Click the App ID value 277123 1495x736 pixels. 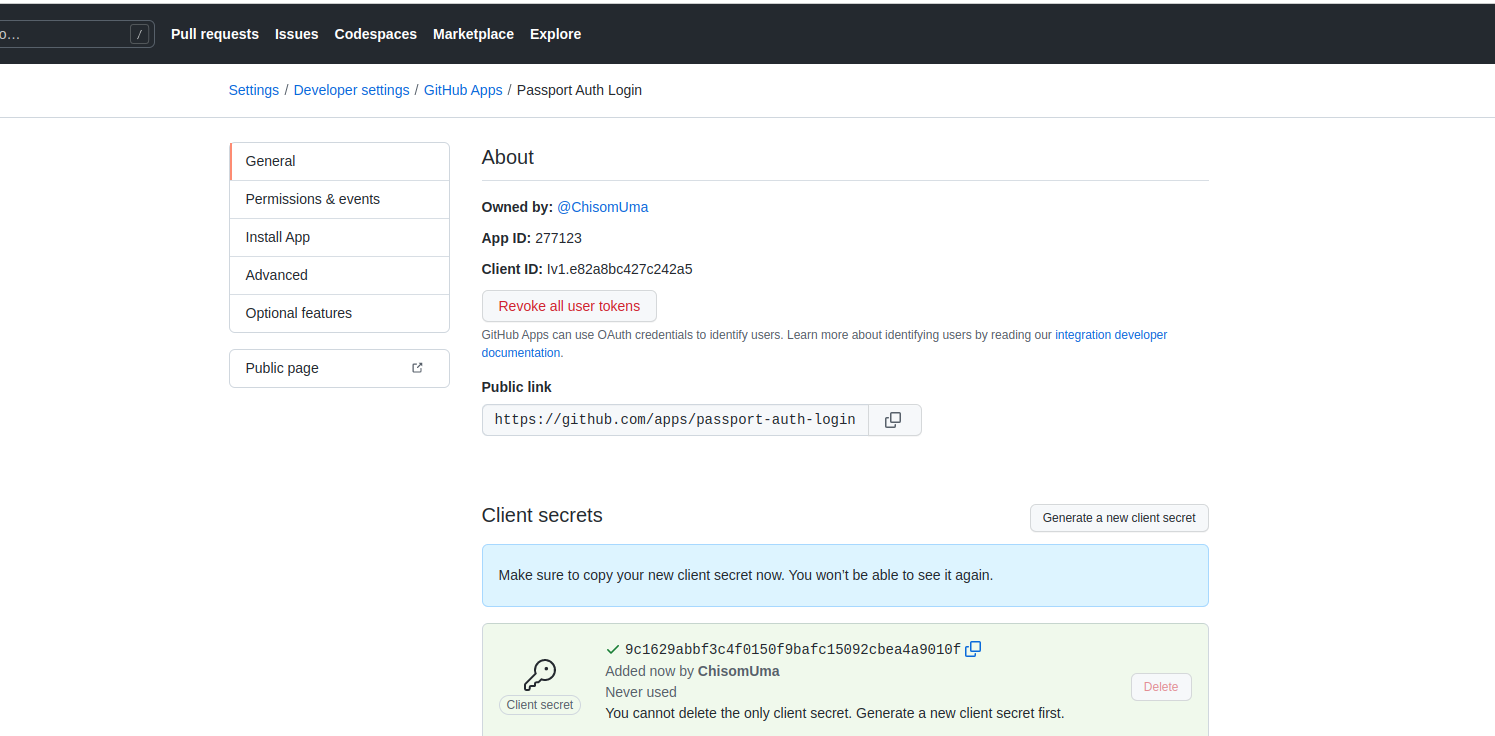(x=558, y=238)
